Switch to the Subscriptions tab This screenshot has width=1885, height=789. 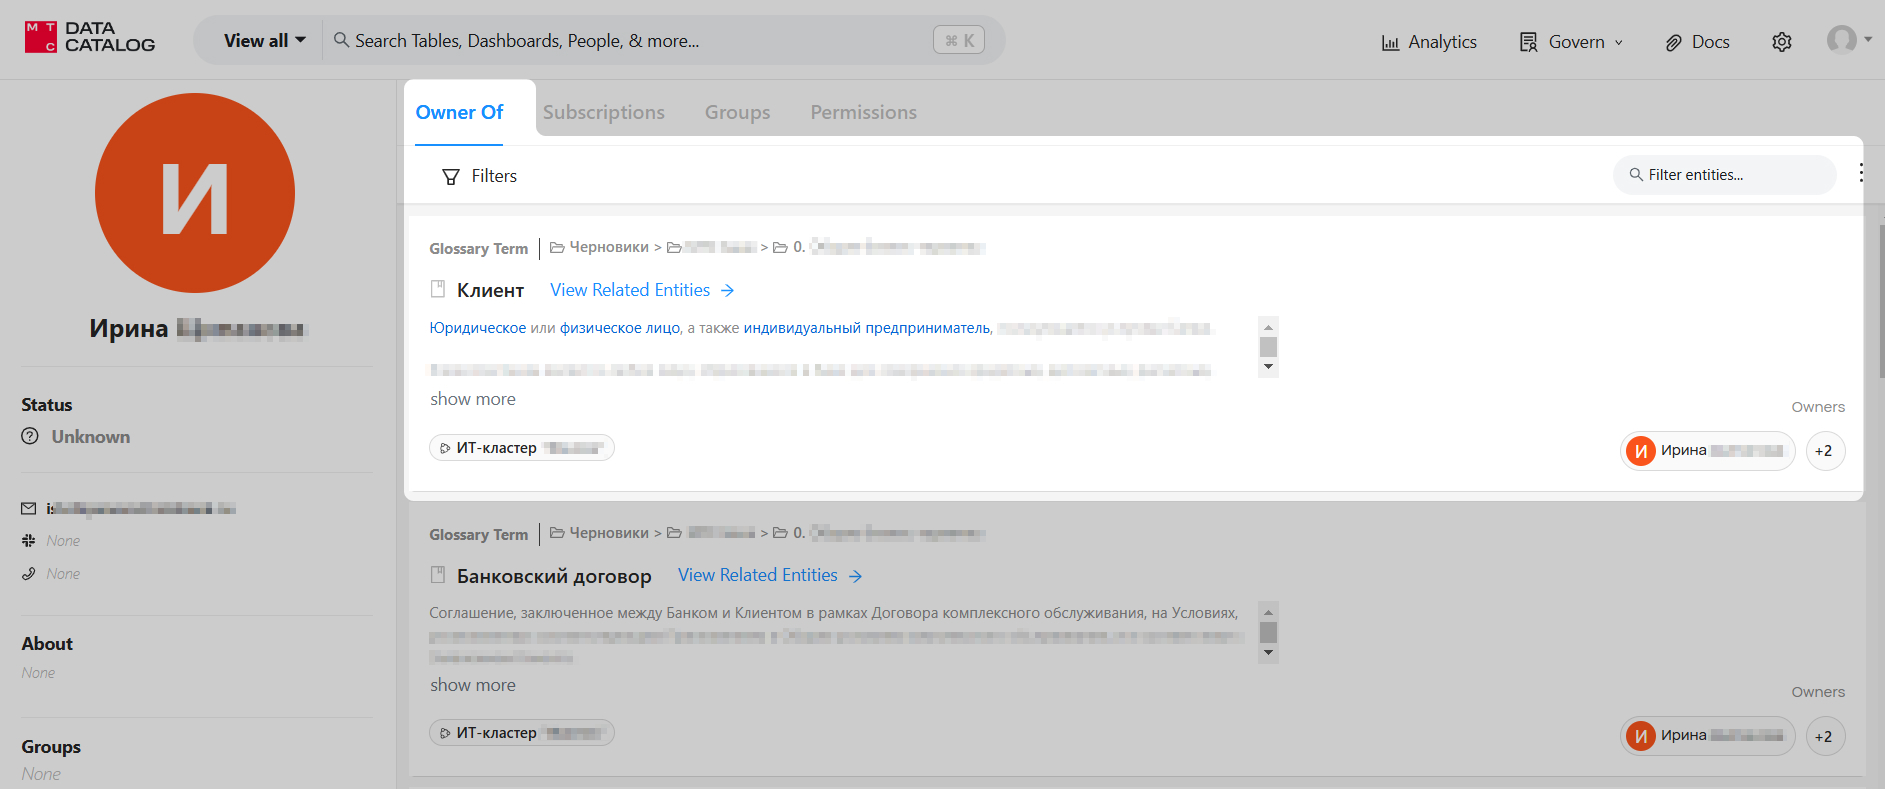[604, 113]
